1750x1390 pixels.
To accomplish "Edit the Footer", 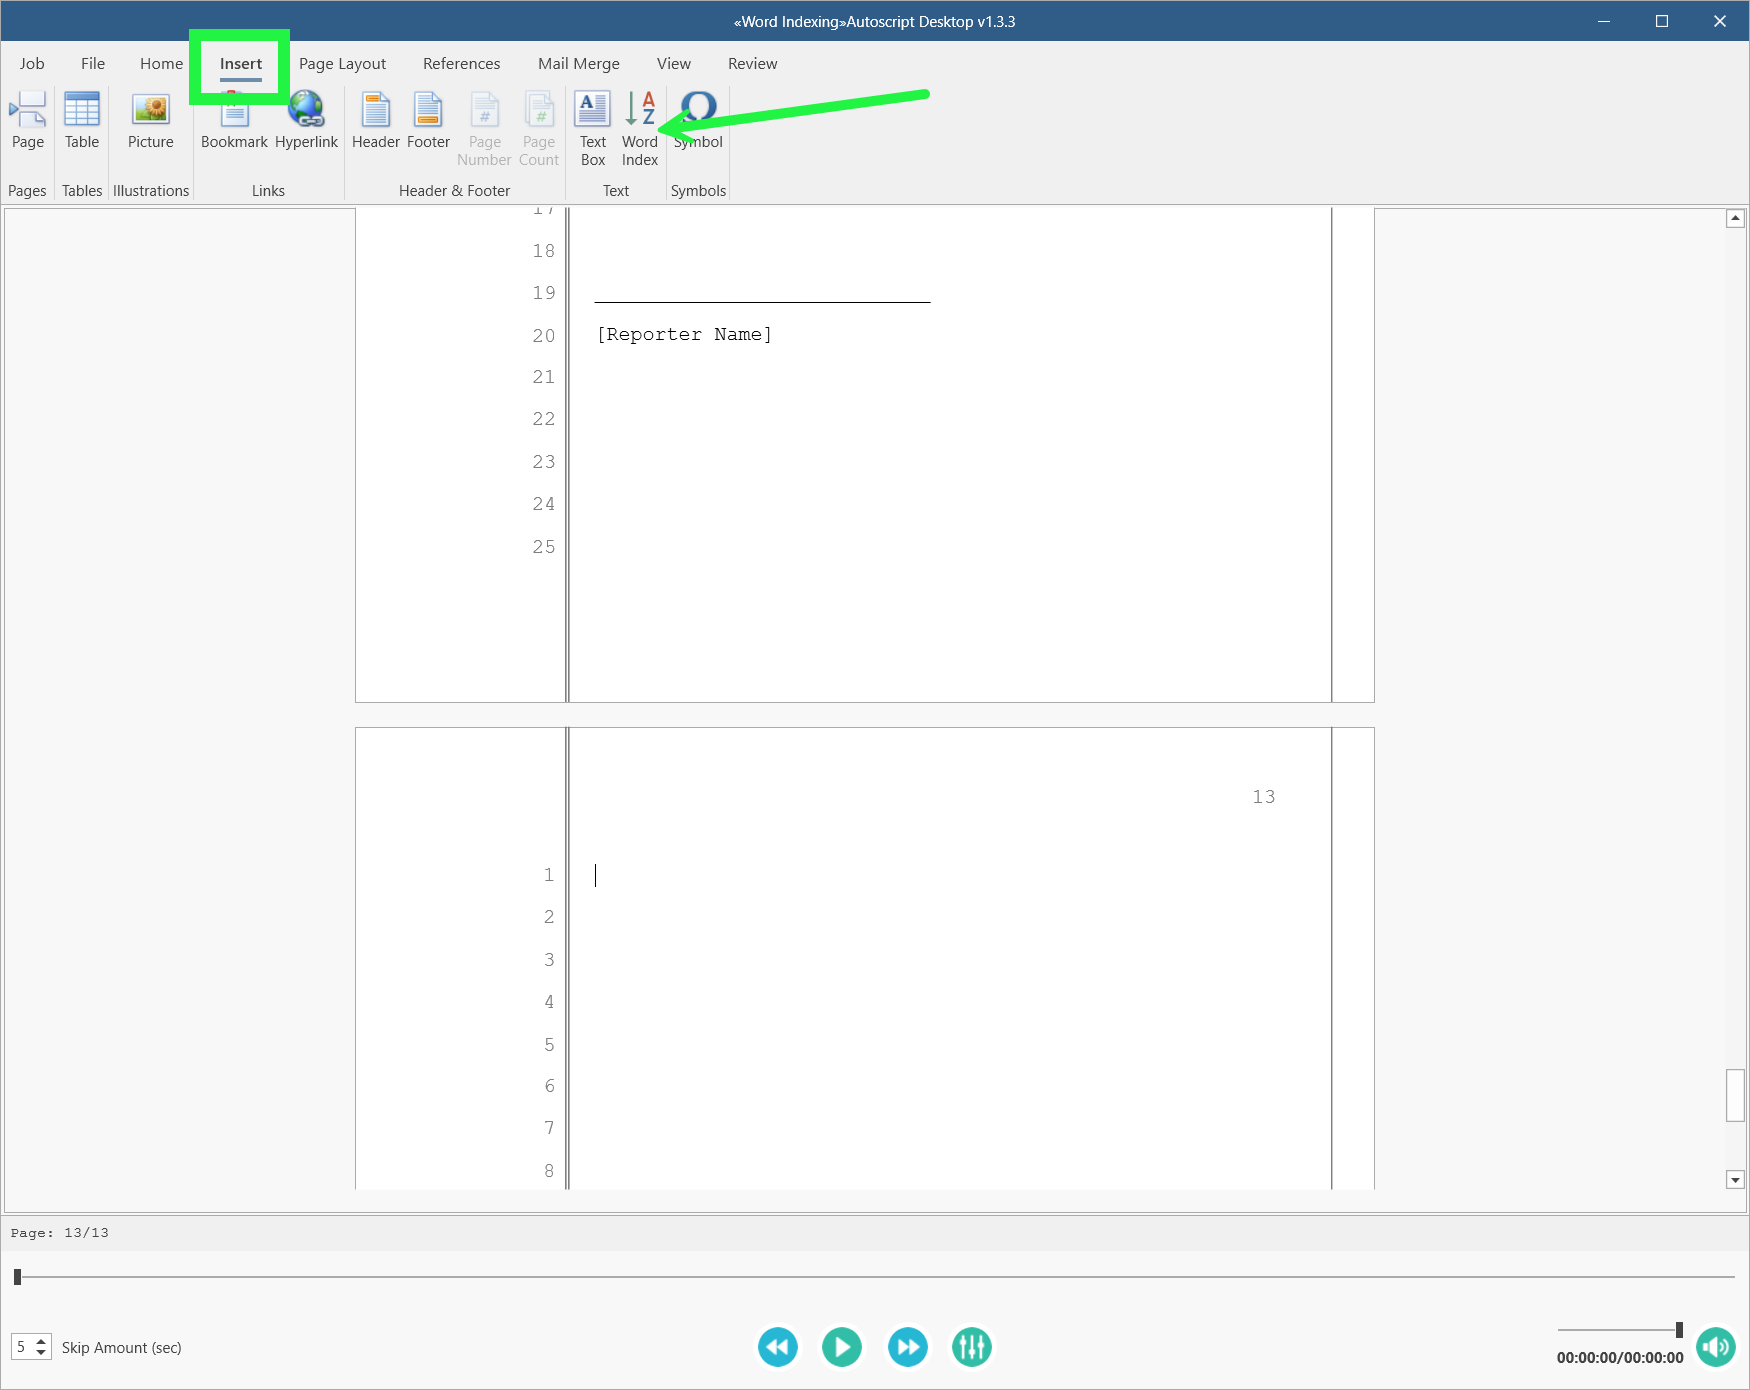I will pos(428,122).
